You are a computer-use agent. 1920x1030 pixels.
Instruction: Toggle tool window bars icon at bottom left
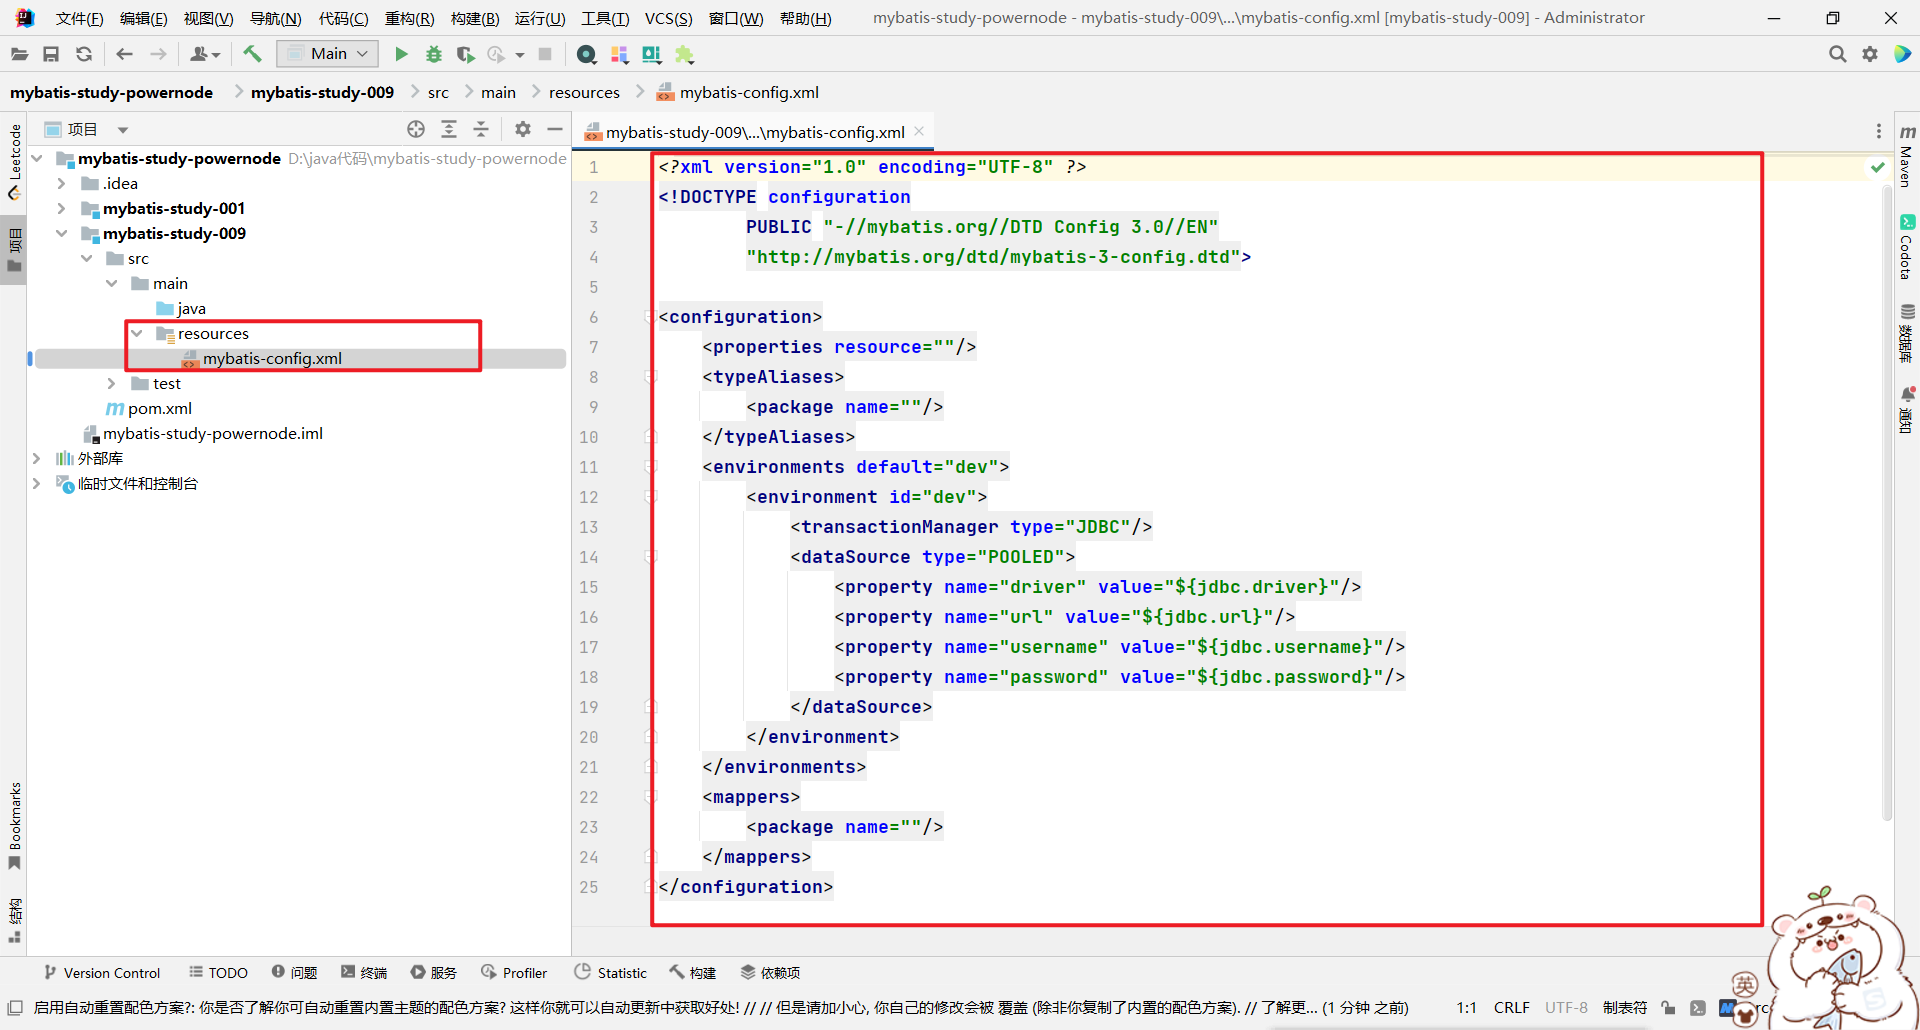click(x=15, y=1008)
